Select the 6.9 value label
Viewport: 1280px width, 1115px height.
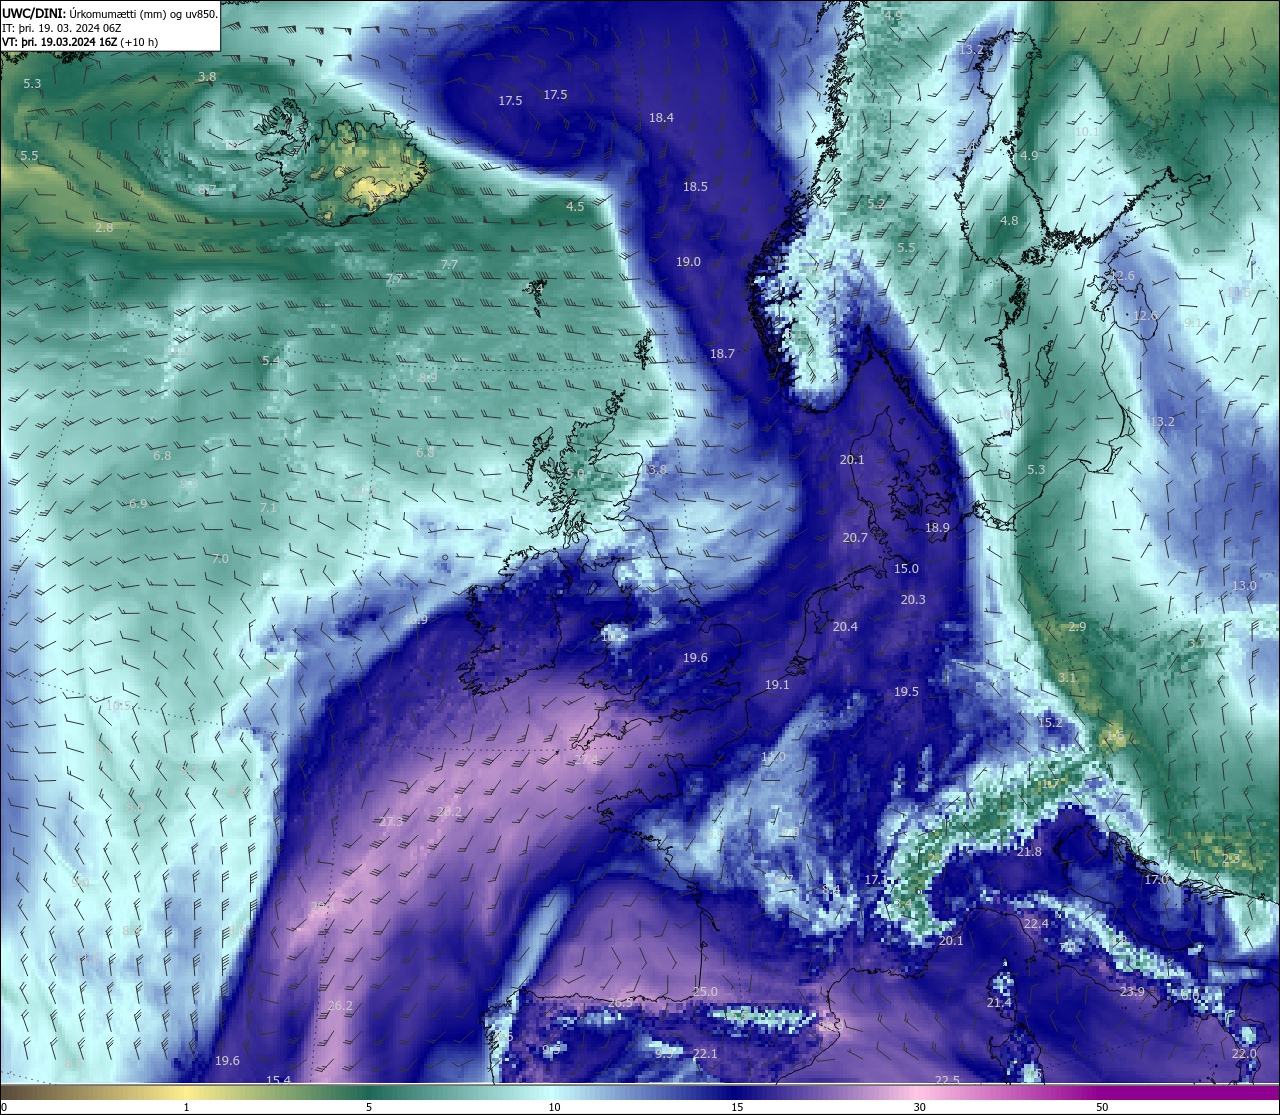click(138, 503)
